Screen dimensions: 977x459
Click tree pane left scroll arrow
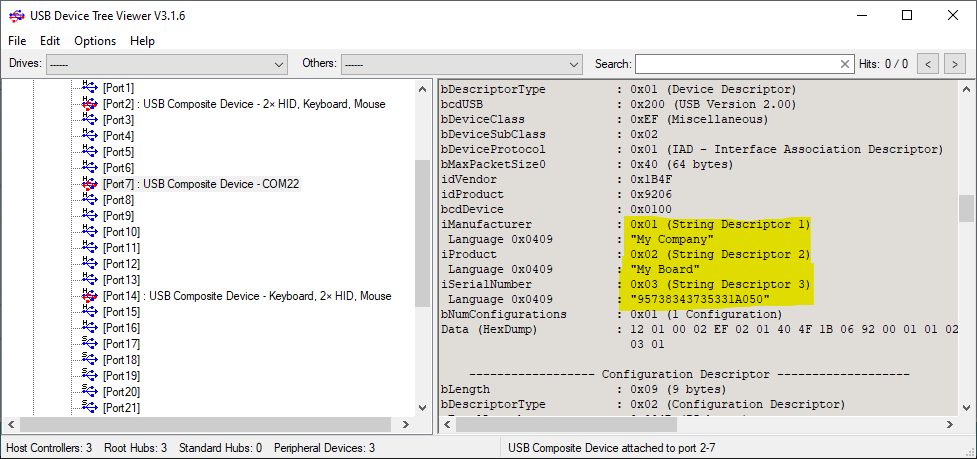pyautogui.click(x=11, y=424)
